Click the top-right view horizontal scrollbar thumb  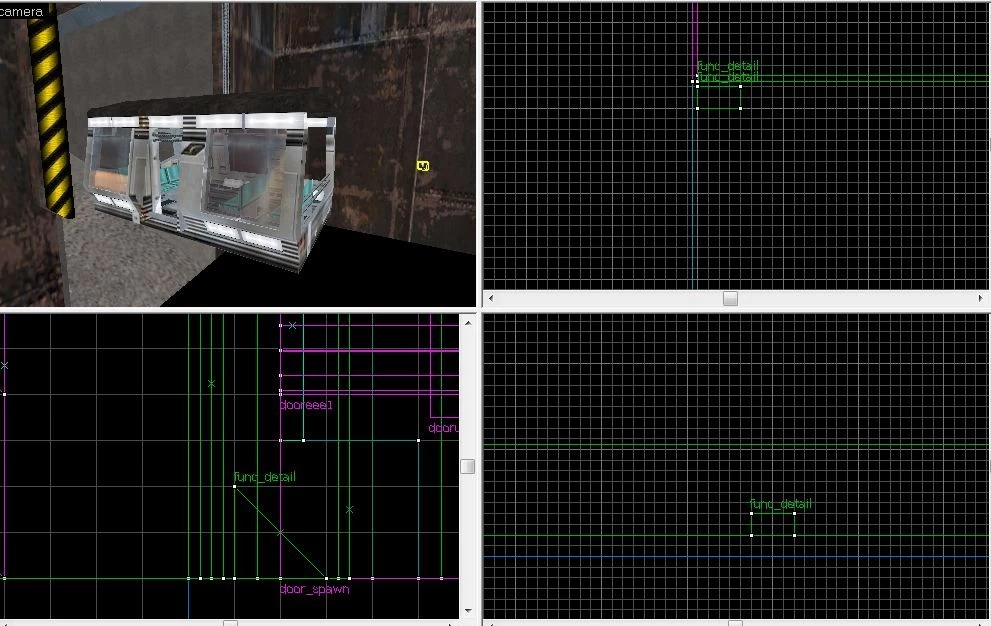[x=730, y=298]
